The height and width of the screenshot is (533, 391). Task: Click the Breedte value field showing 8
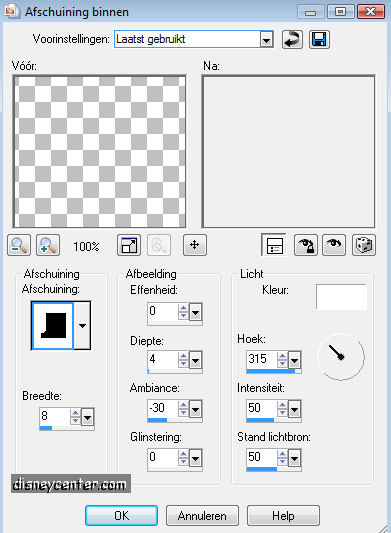click(55, 416)
